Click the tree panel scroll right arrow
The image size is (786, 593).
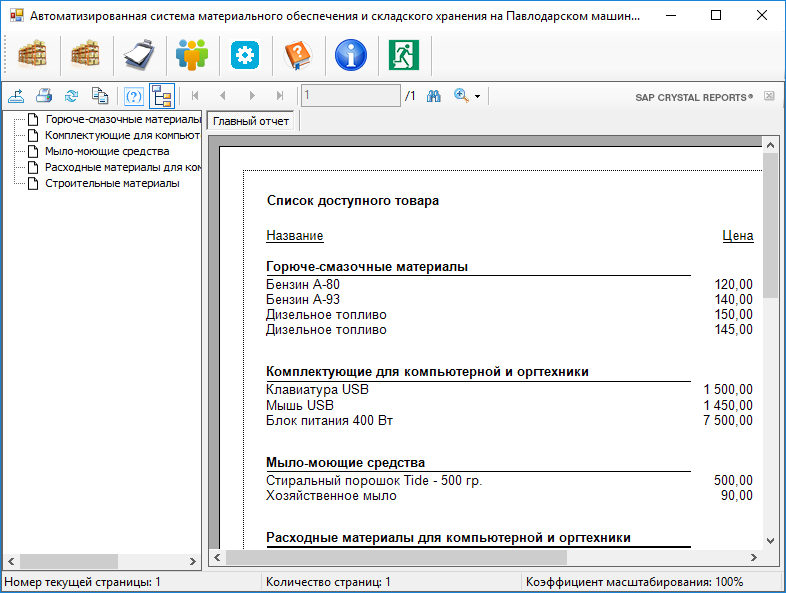[x=192, y=561]
